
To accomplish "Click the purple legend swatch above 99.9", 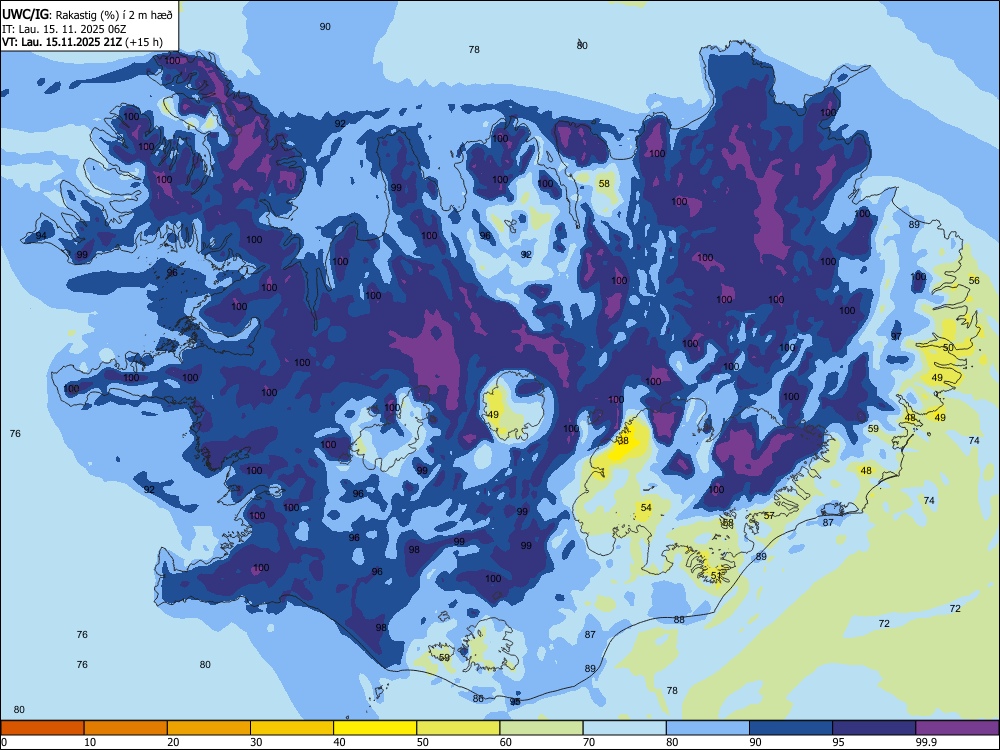I will [x=957, y=728].
